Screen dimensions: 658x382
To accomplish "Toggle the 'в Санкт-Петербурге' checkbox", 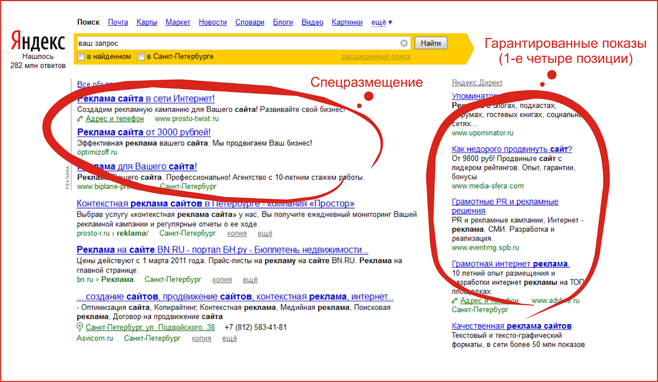I will pos(141,57).
